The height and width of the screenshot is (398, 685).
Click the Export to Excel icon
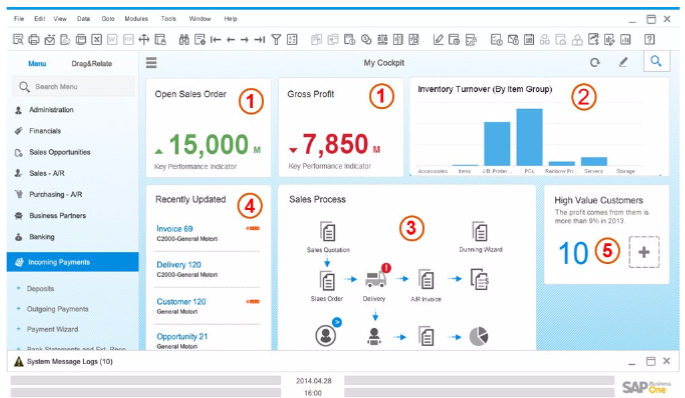pyautogui.click(x=97, y=40)
